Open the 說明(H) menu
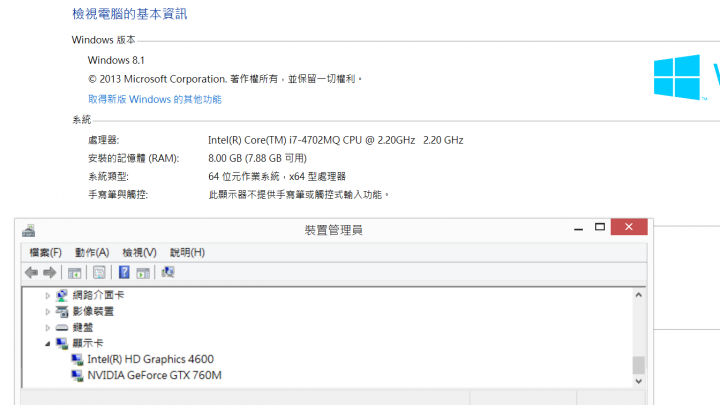 pos(187,253)
